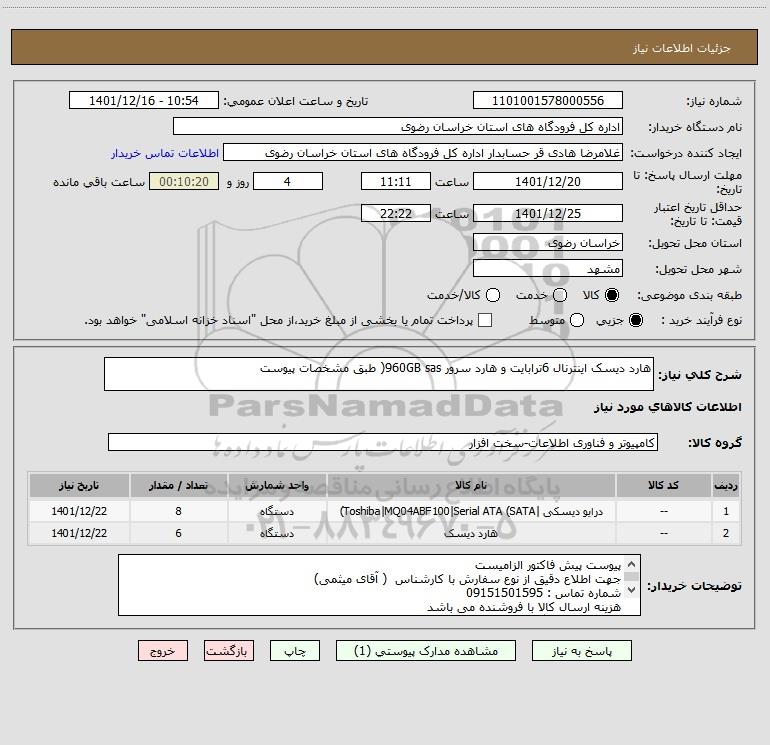Click the شماره نیاز field 1101001578000556
This screenshot has width=770, height=745.
click(548, 100)
